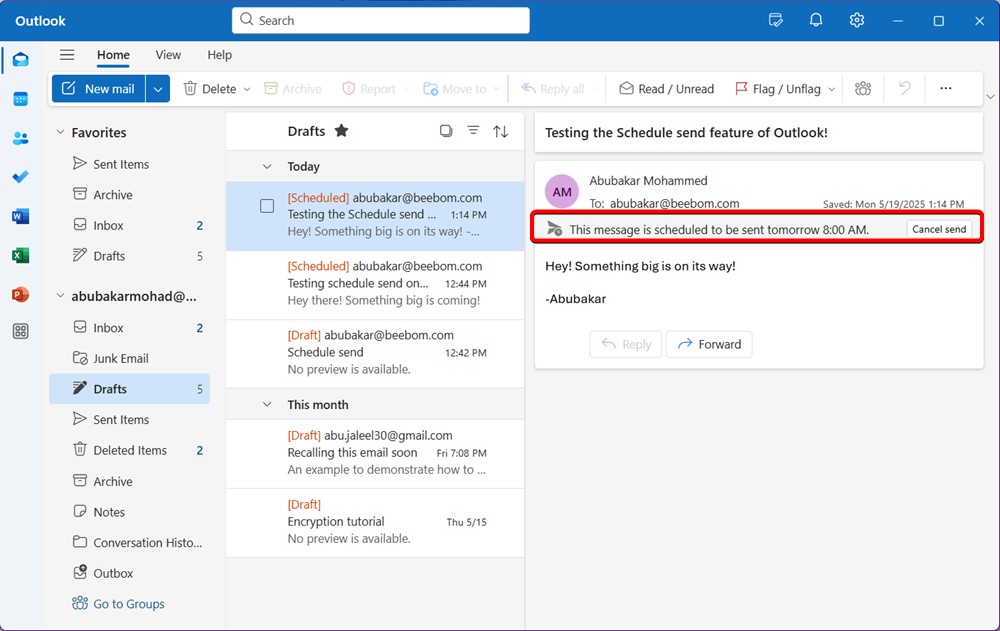Open PowerPoint from the app rail

(20, 293)
